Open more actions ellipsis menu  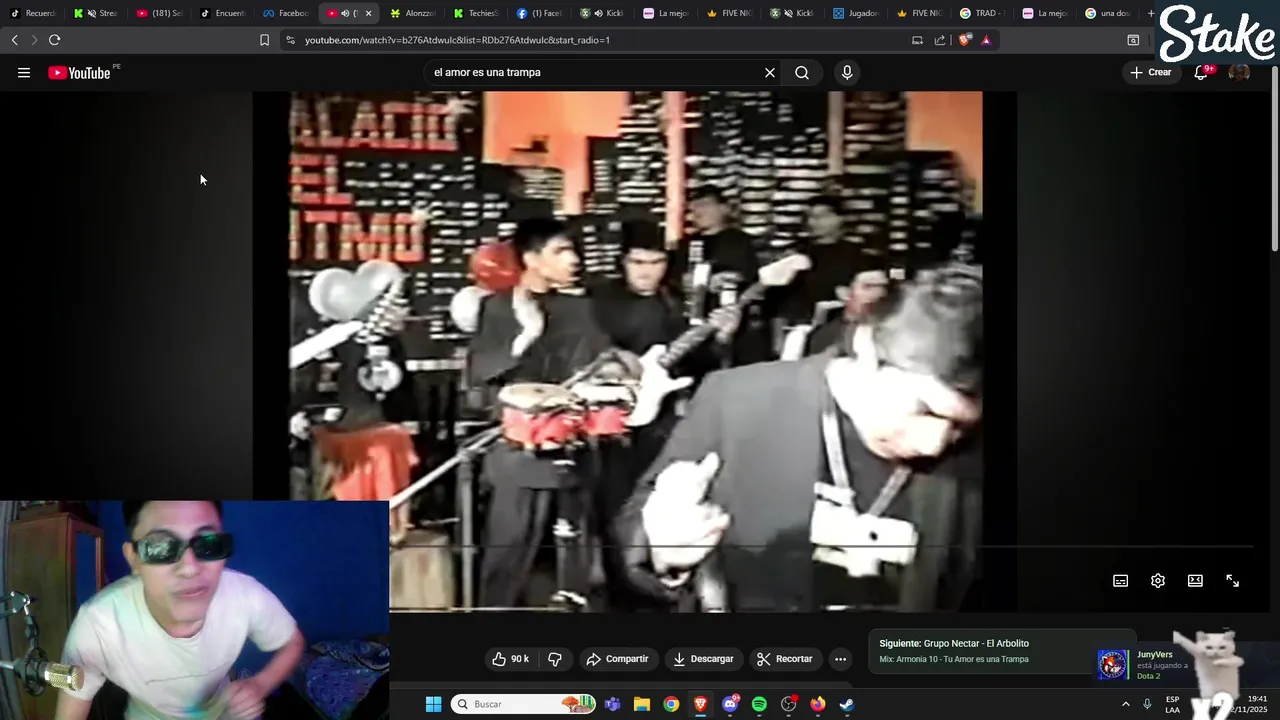pos(841,659)
